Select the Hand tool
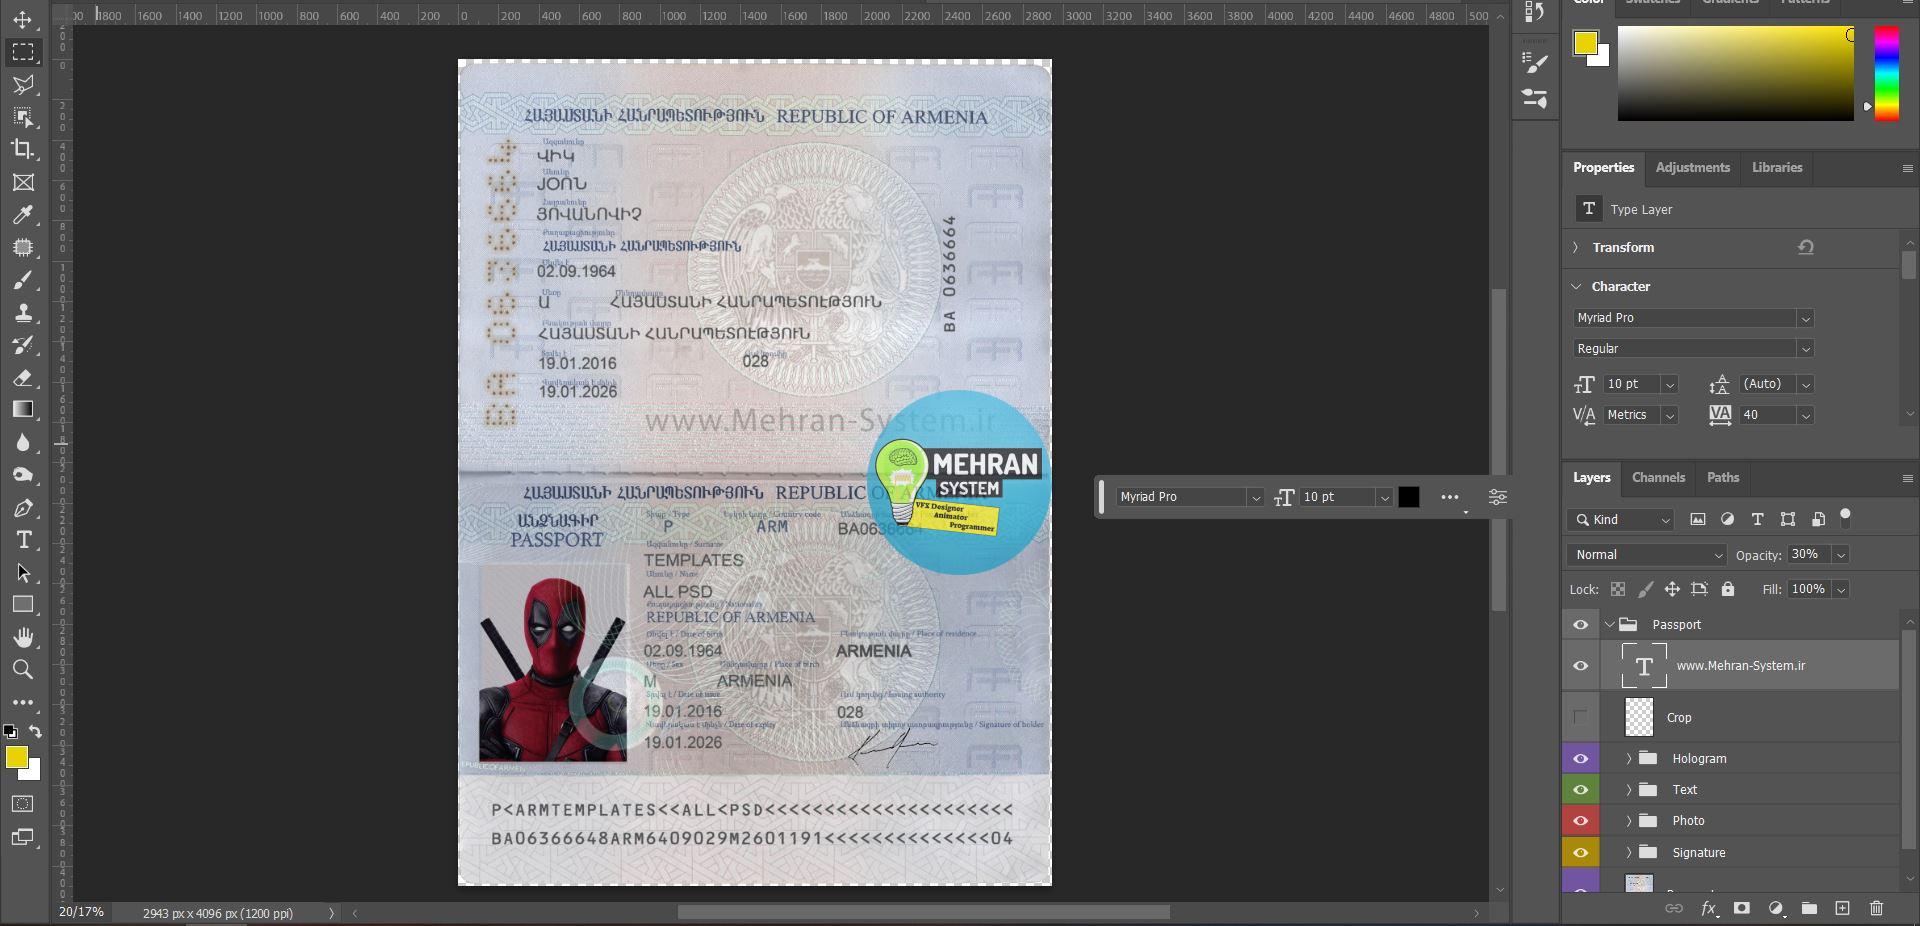 click(23, 638)
